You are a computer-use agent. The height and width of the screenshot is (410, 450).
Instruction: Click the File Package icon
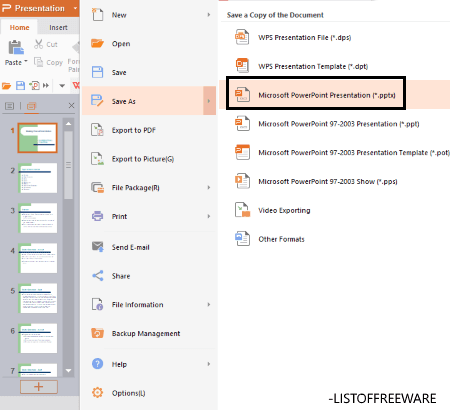pyautogui.click(x=98, y=187)
